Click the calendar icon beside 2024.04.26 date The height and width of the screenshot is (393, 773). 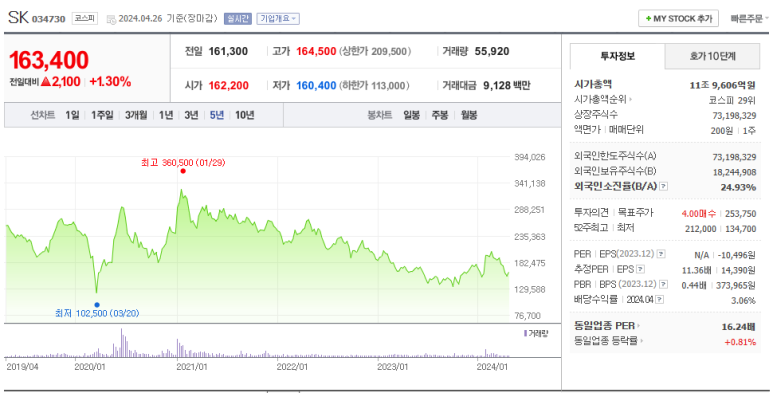(x=111, y=19)
